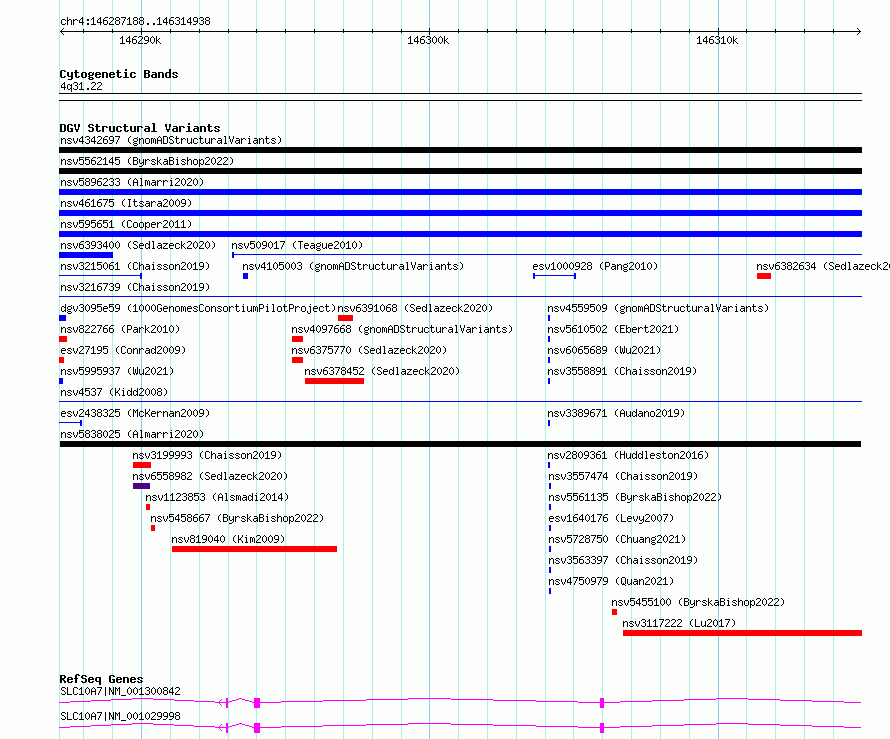This screenshot has height=739, width=890.
Task: Click the purple nsv6558982 variant bar
Action: (x=141, y=486)
